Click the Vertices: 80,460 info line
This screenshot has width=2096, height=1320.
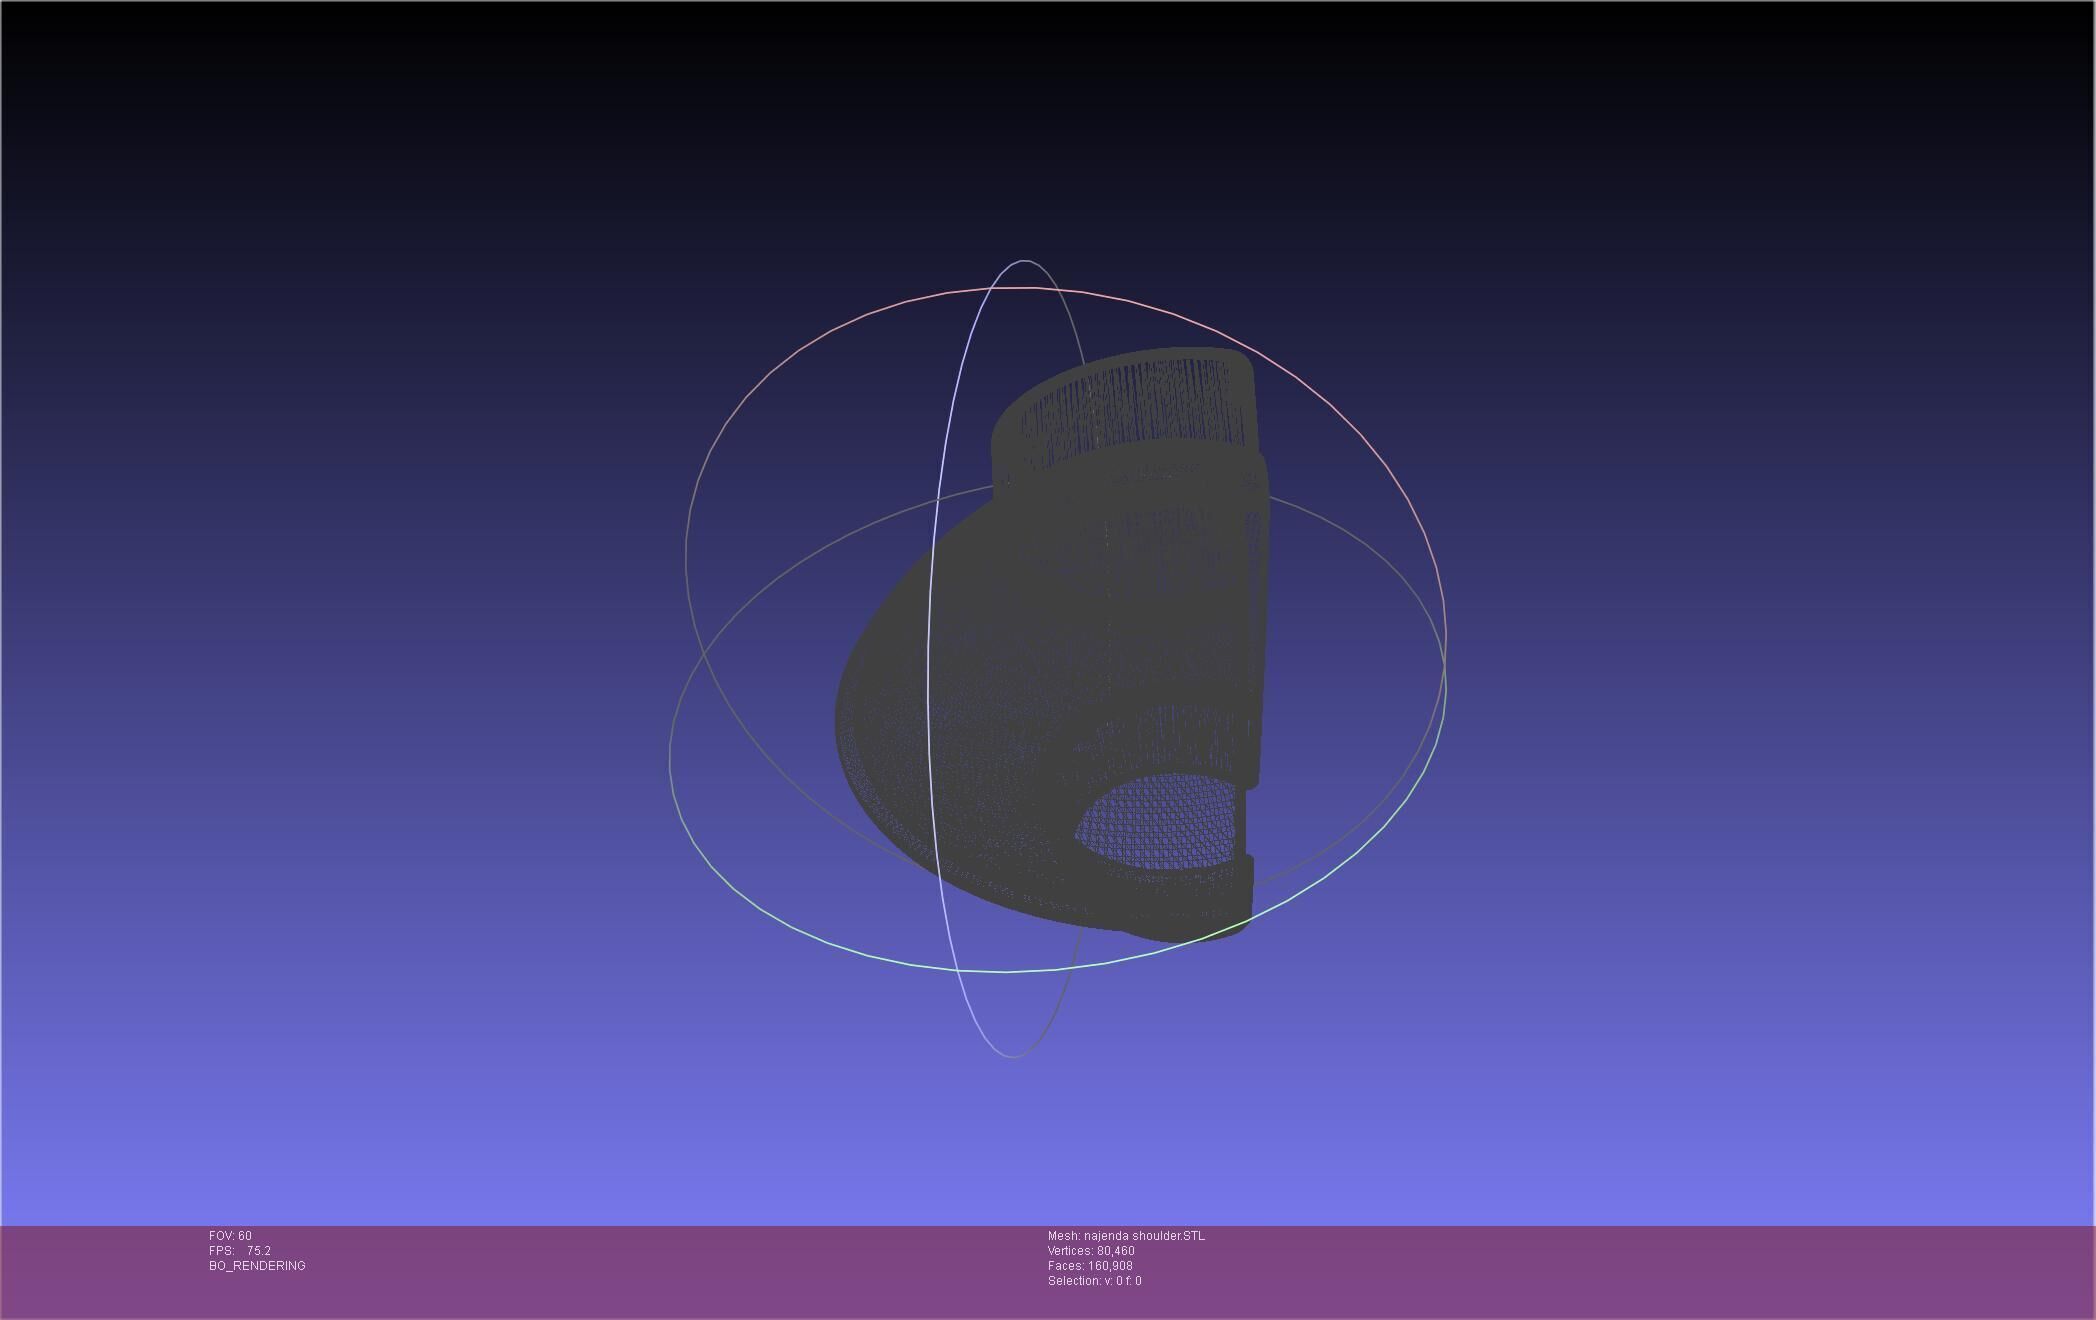point(1091,1251)
